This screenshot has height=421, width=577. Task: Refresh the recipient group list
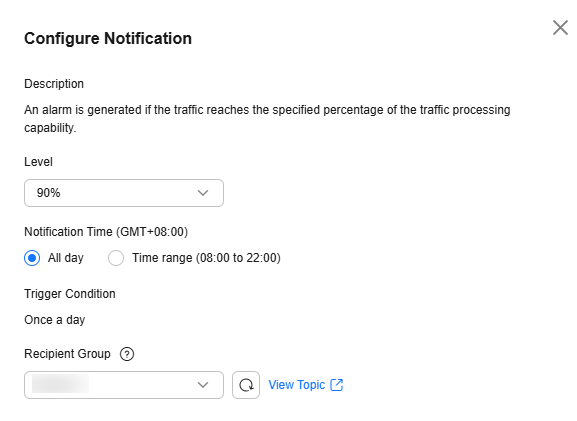click(x=246, y=385)
